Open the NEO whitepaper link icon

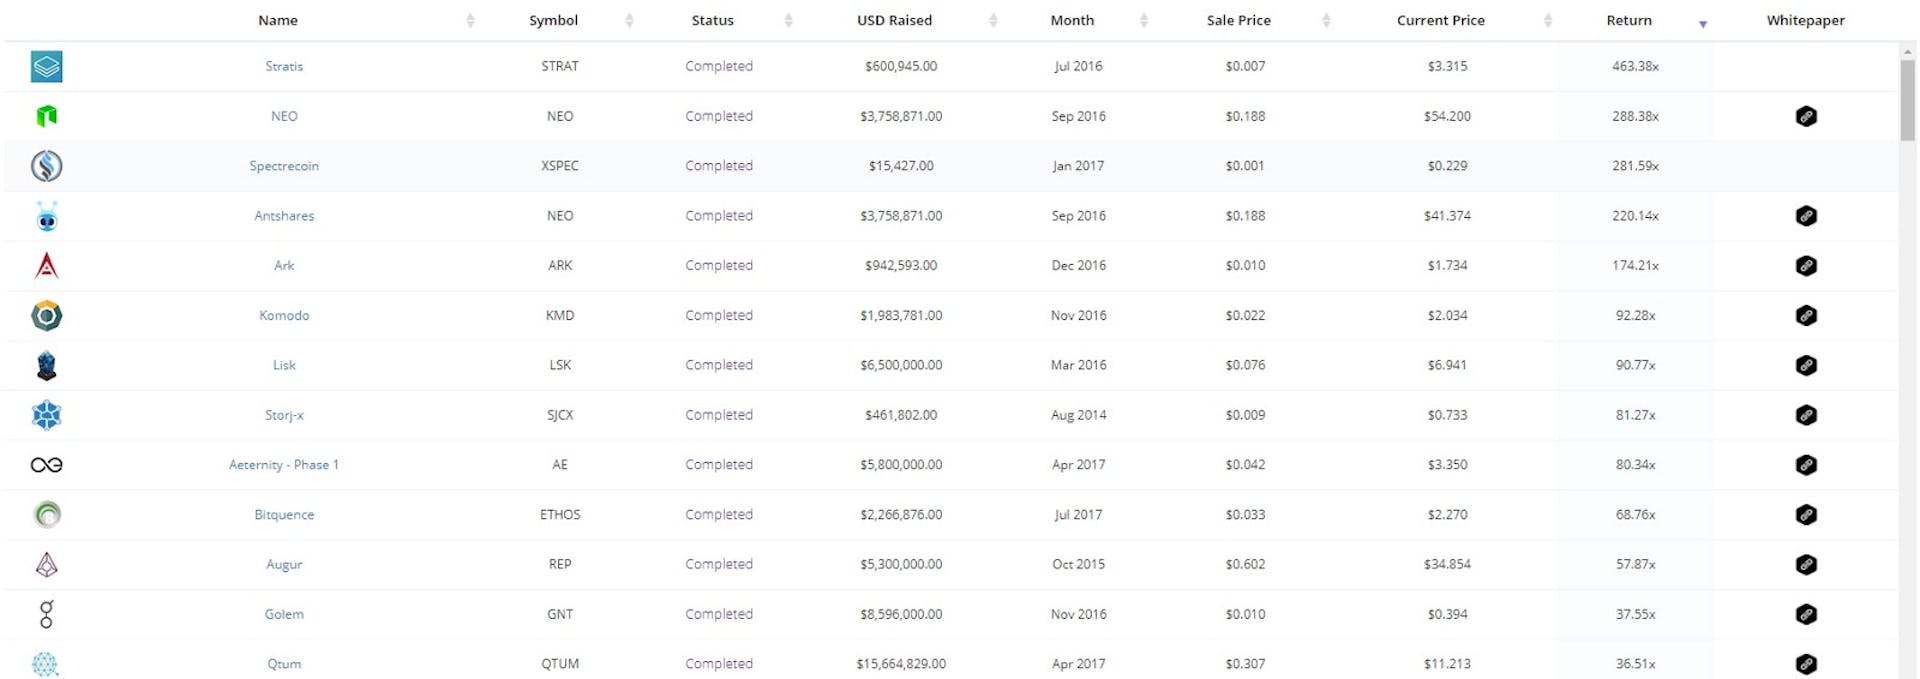pyautogui.click(x=1806, y=116)
